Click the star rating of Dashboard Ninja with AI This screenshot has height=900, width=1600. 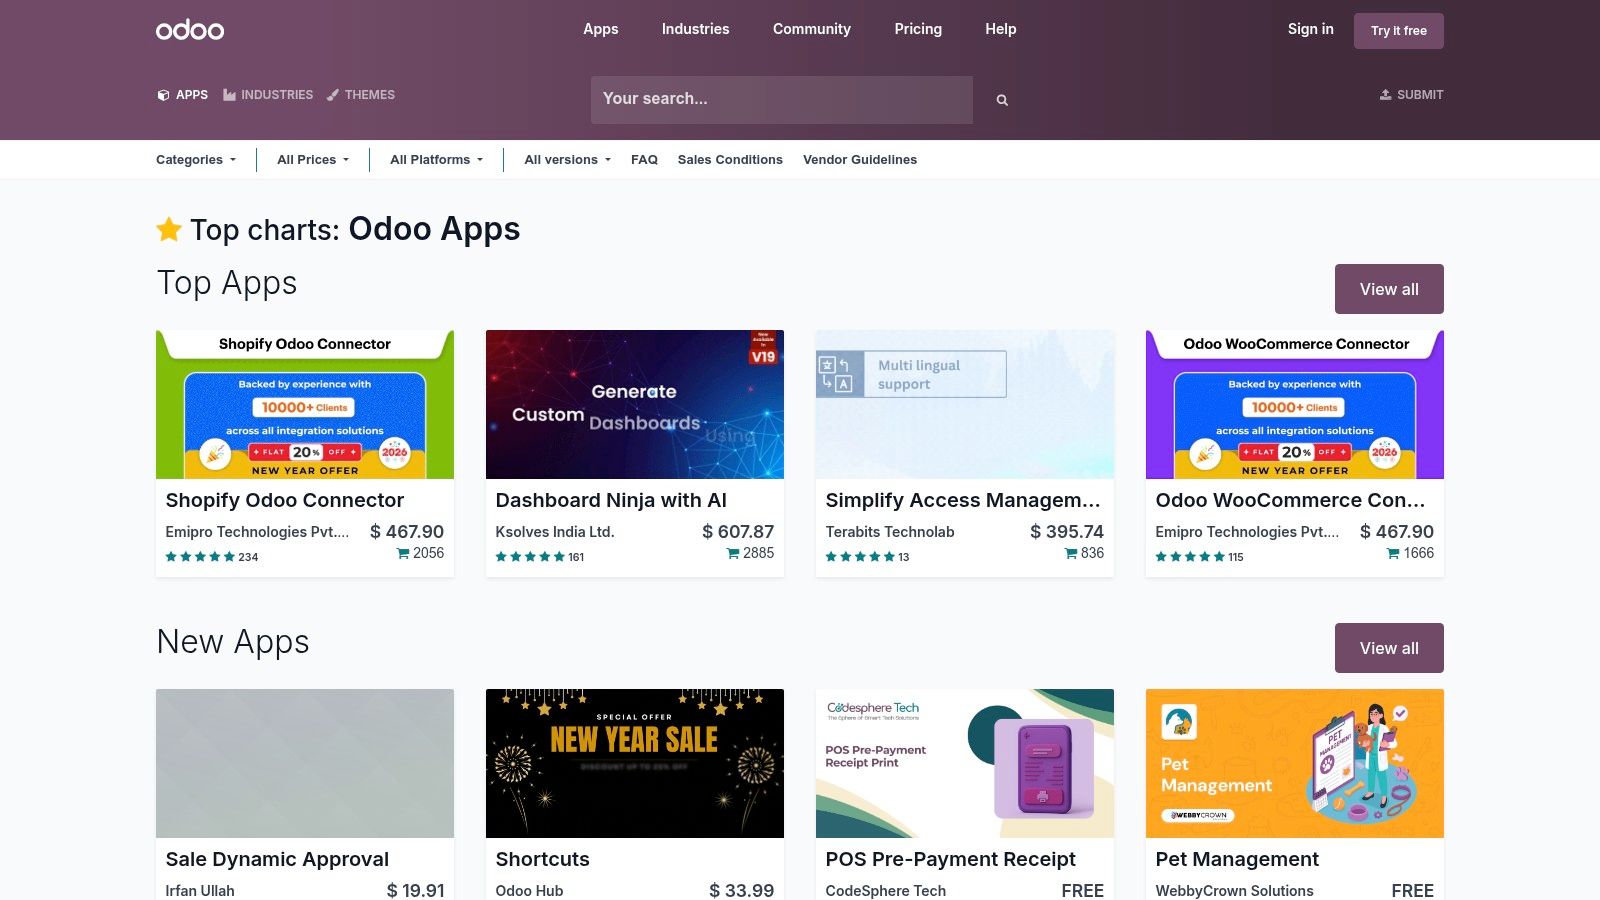[x=530, y=557]
